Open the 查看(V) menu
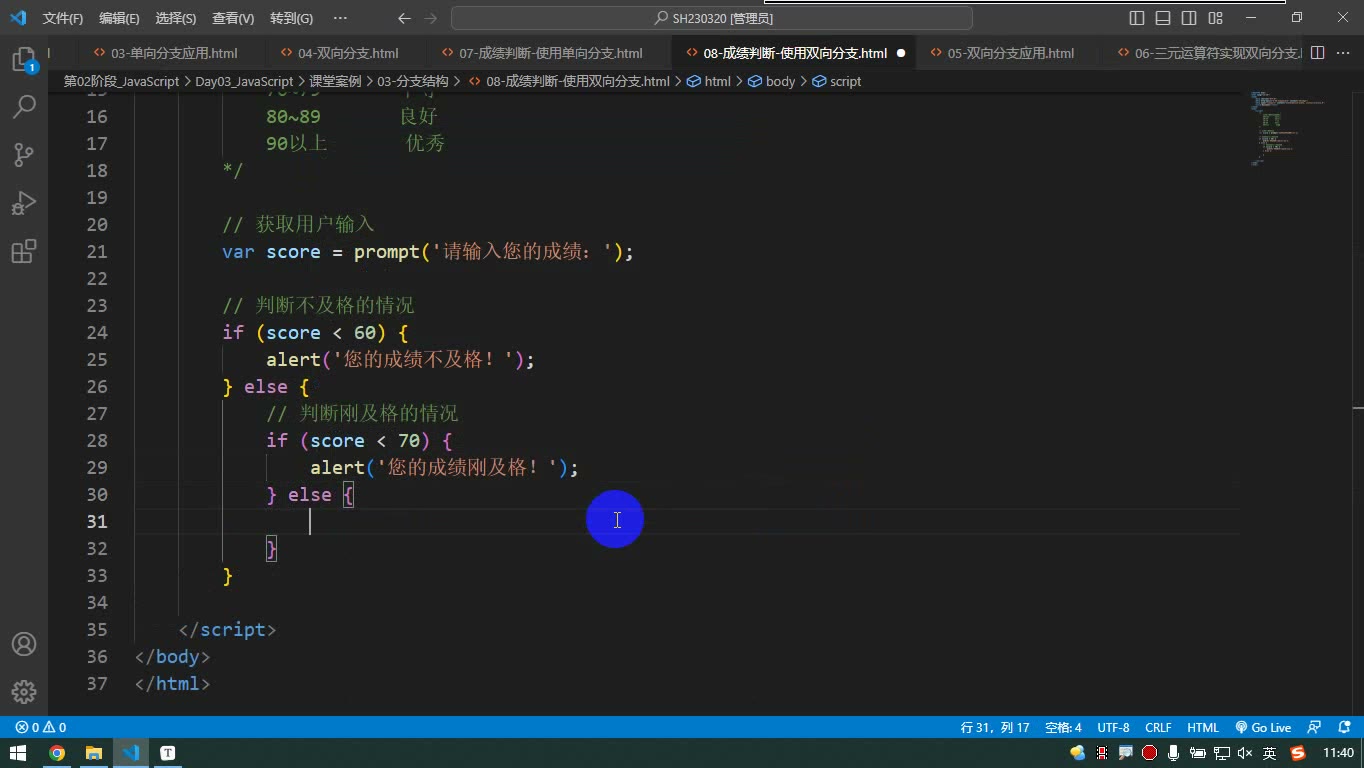The height and width of the screenshot is (768, 1364). 233,18
